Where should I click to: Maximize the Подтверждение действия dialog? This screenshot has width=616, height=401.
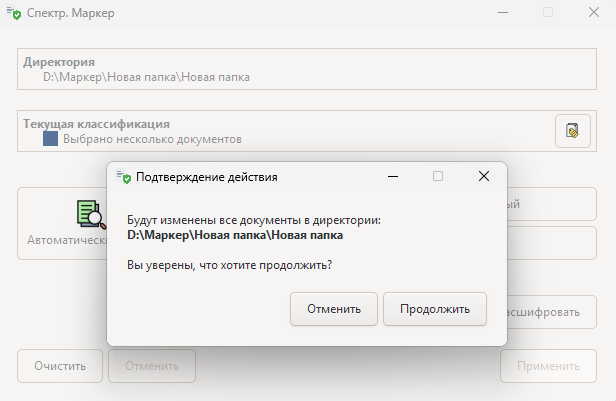coord(438,176)
